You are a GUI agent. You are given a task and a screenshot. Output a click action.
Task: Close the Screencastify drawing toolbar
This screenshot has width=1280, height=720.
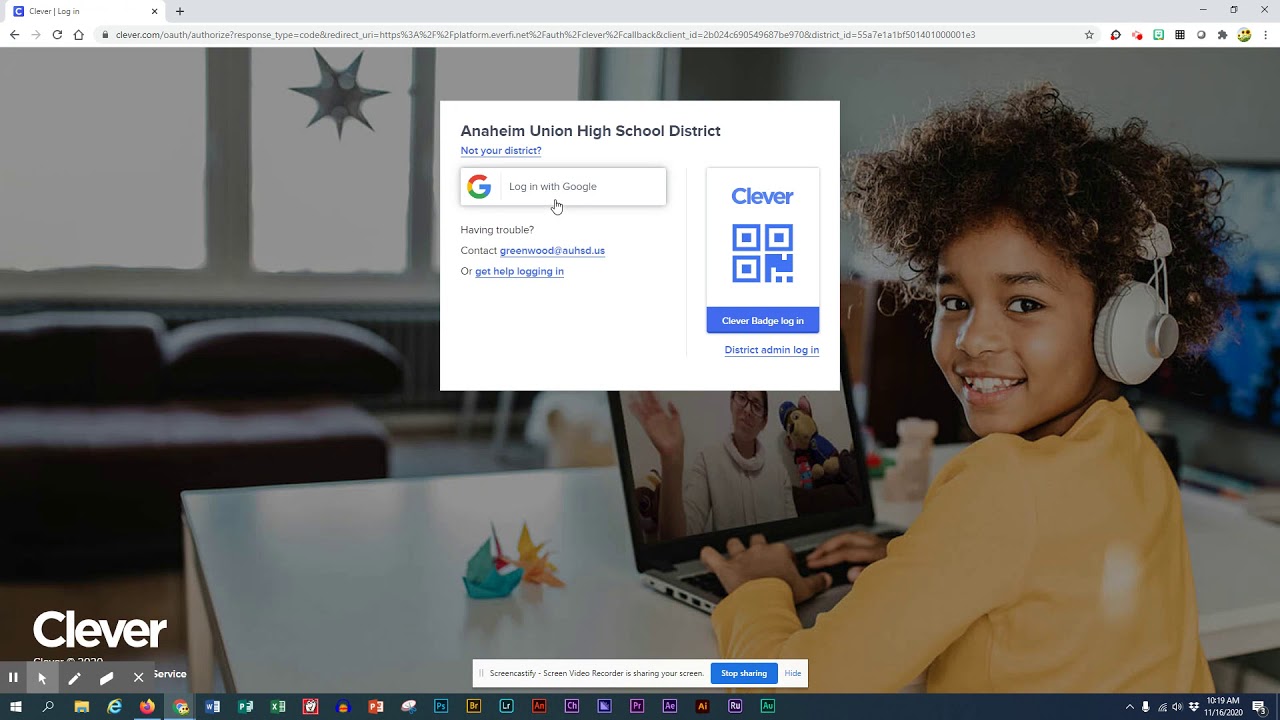pos(138,677)
